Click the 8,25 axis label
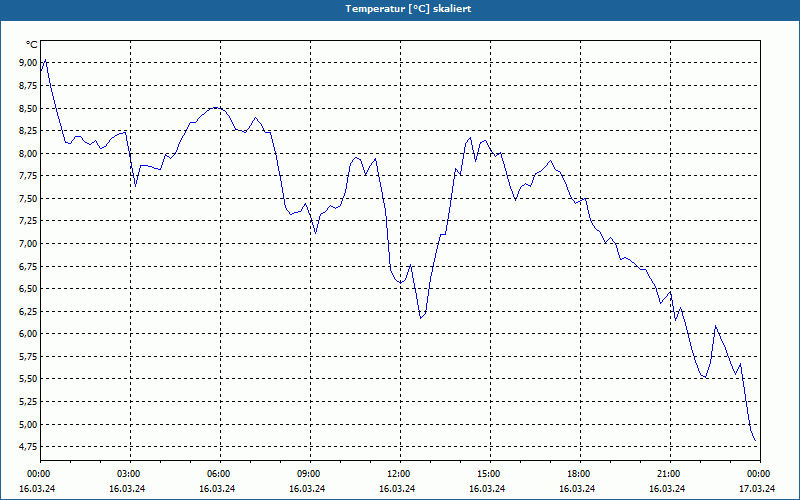The width and height of the screenshot is (800, 500). tap(28, 131)
